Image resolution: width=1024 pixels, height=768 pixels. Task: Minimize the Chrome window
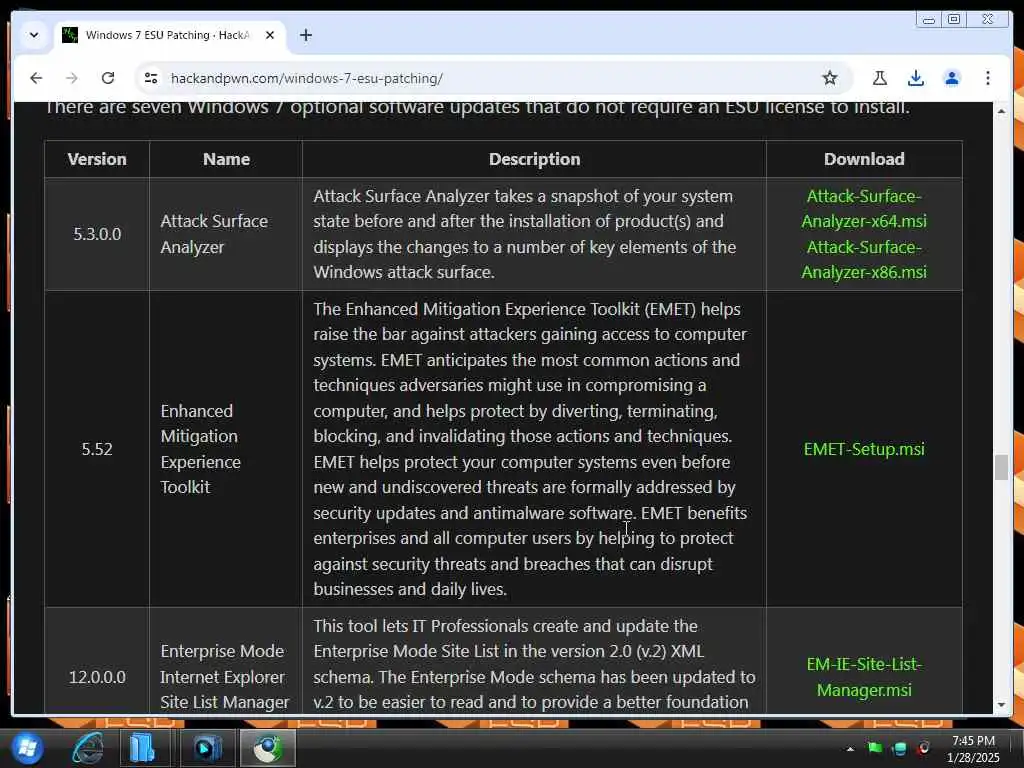(929, 20)
